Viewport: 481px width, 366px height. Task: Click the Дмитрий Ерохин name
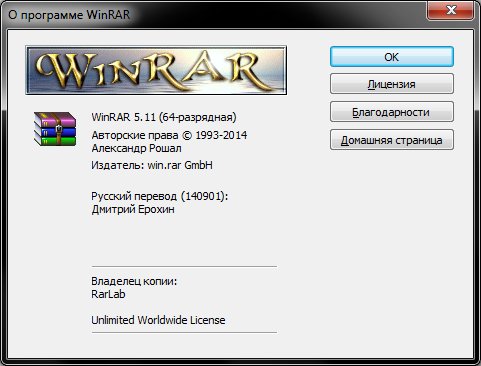133,209
